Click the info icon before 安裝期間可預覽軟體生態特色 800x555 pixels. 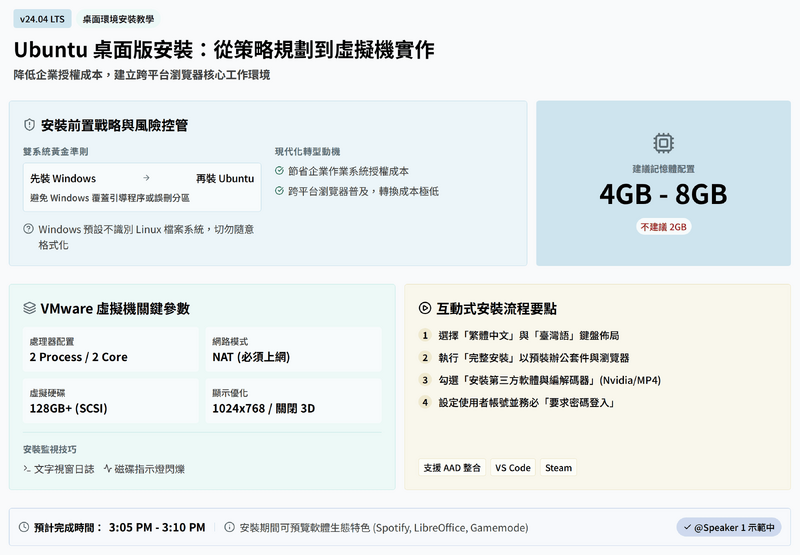(229, 527)
